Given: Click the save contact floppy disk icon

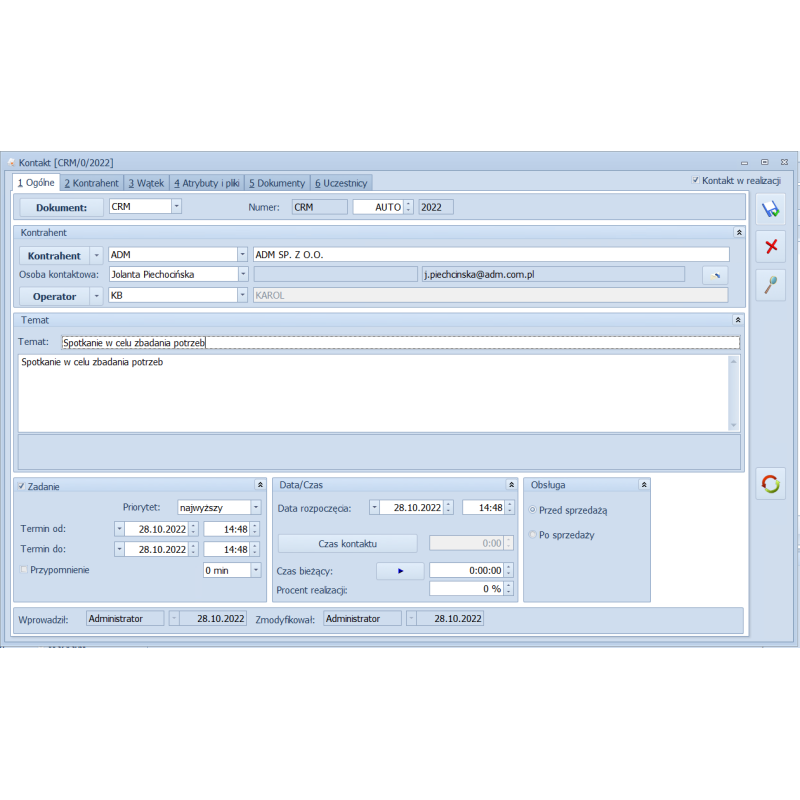Looking at the screenshot, I should click(x=770, y=209).
